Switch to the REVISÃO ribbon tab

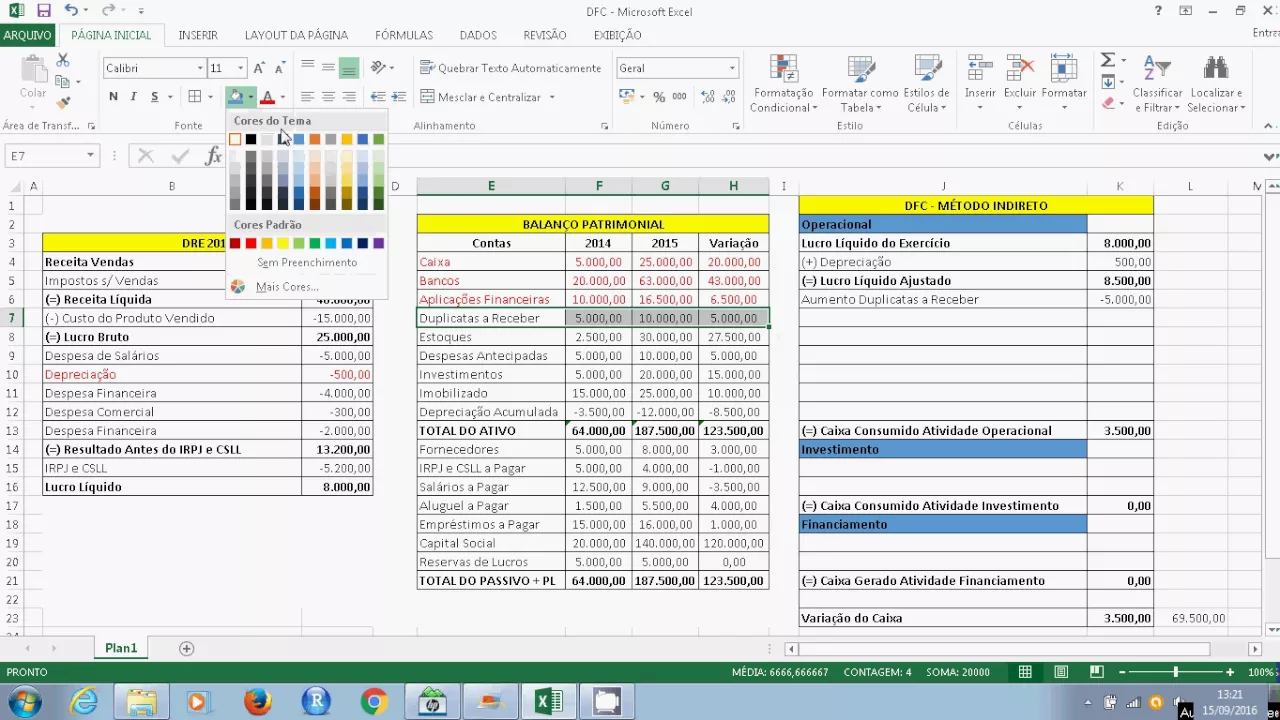coord(545,35)
